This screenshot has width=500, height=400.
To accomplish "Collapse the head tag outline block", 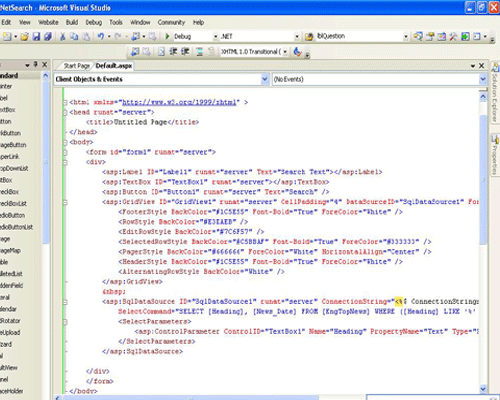I will click(65, 112).
